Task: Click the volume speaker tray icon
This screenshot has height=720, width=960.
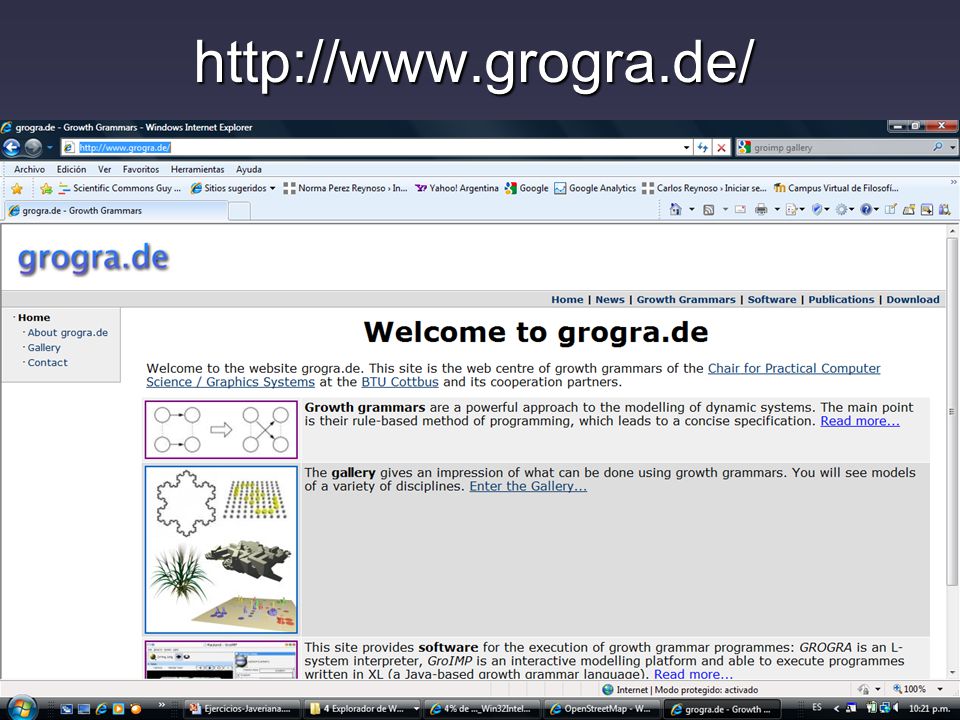Action: [x=895, y=708]
